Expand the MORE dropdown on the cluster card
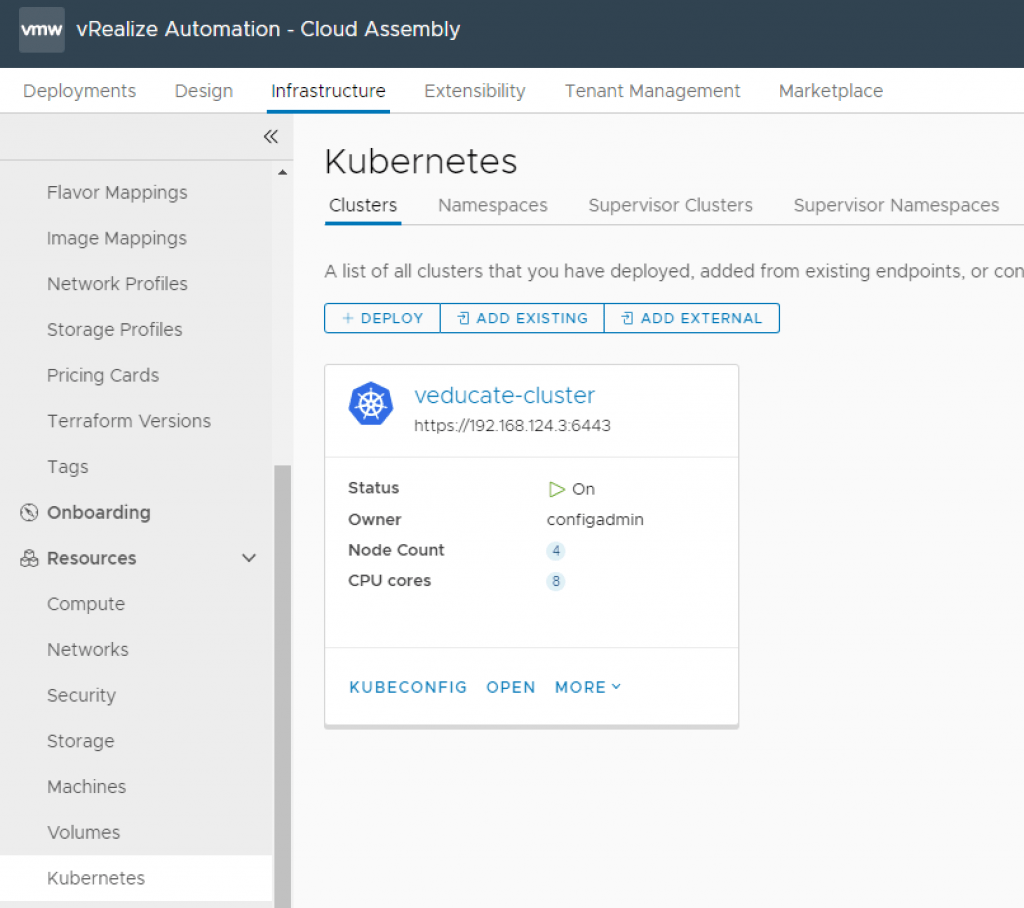 tap(587, 687)
